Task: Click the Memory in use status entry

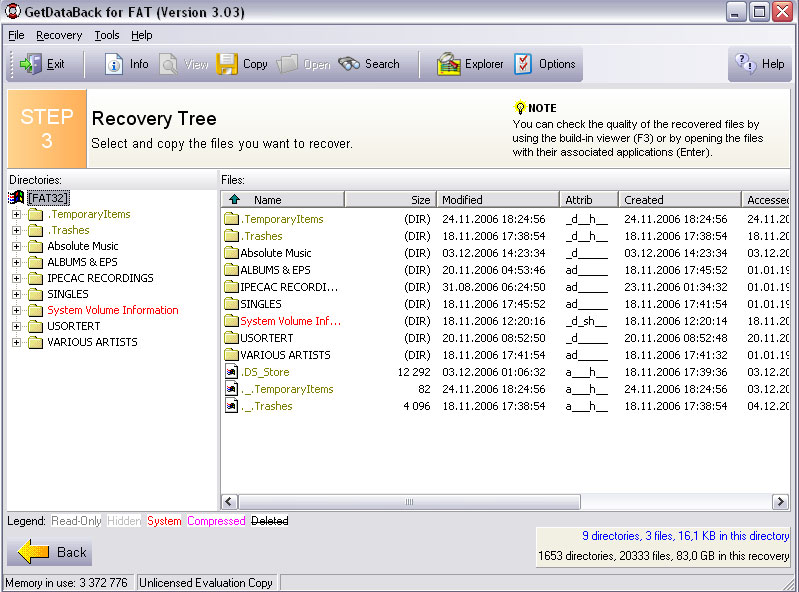Action: coord(66,582)
